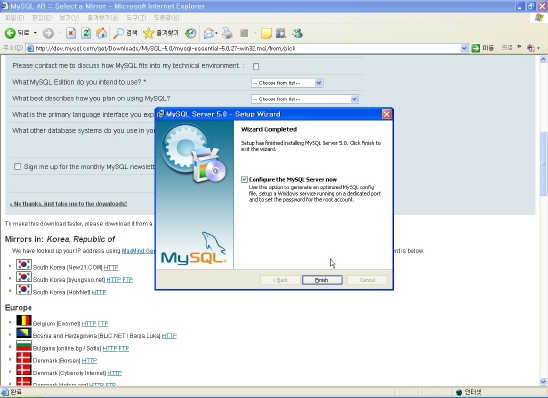Screen dimensions: 548x398
Task: Click the green Go arrow button
Action: point(476,48)
